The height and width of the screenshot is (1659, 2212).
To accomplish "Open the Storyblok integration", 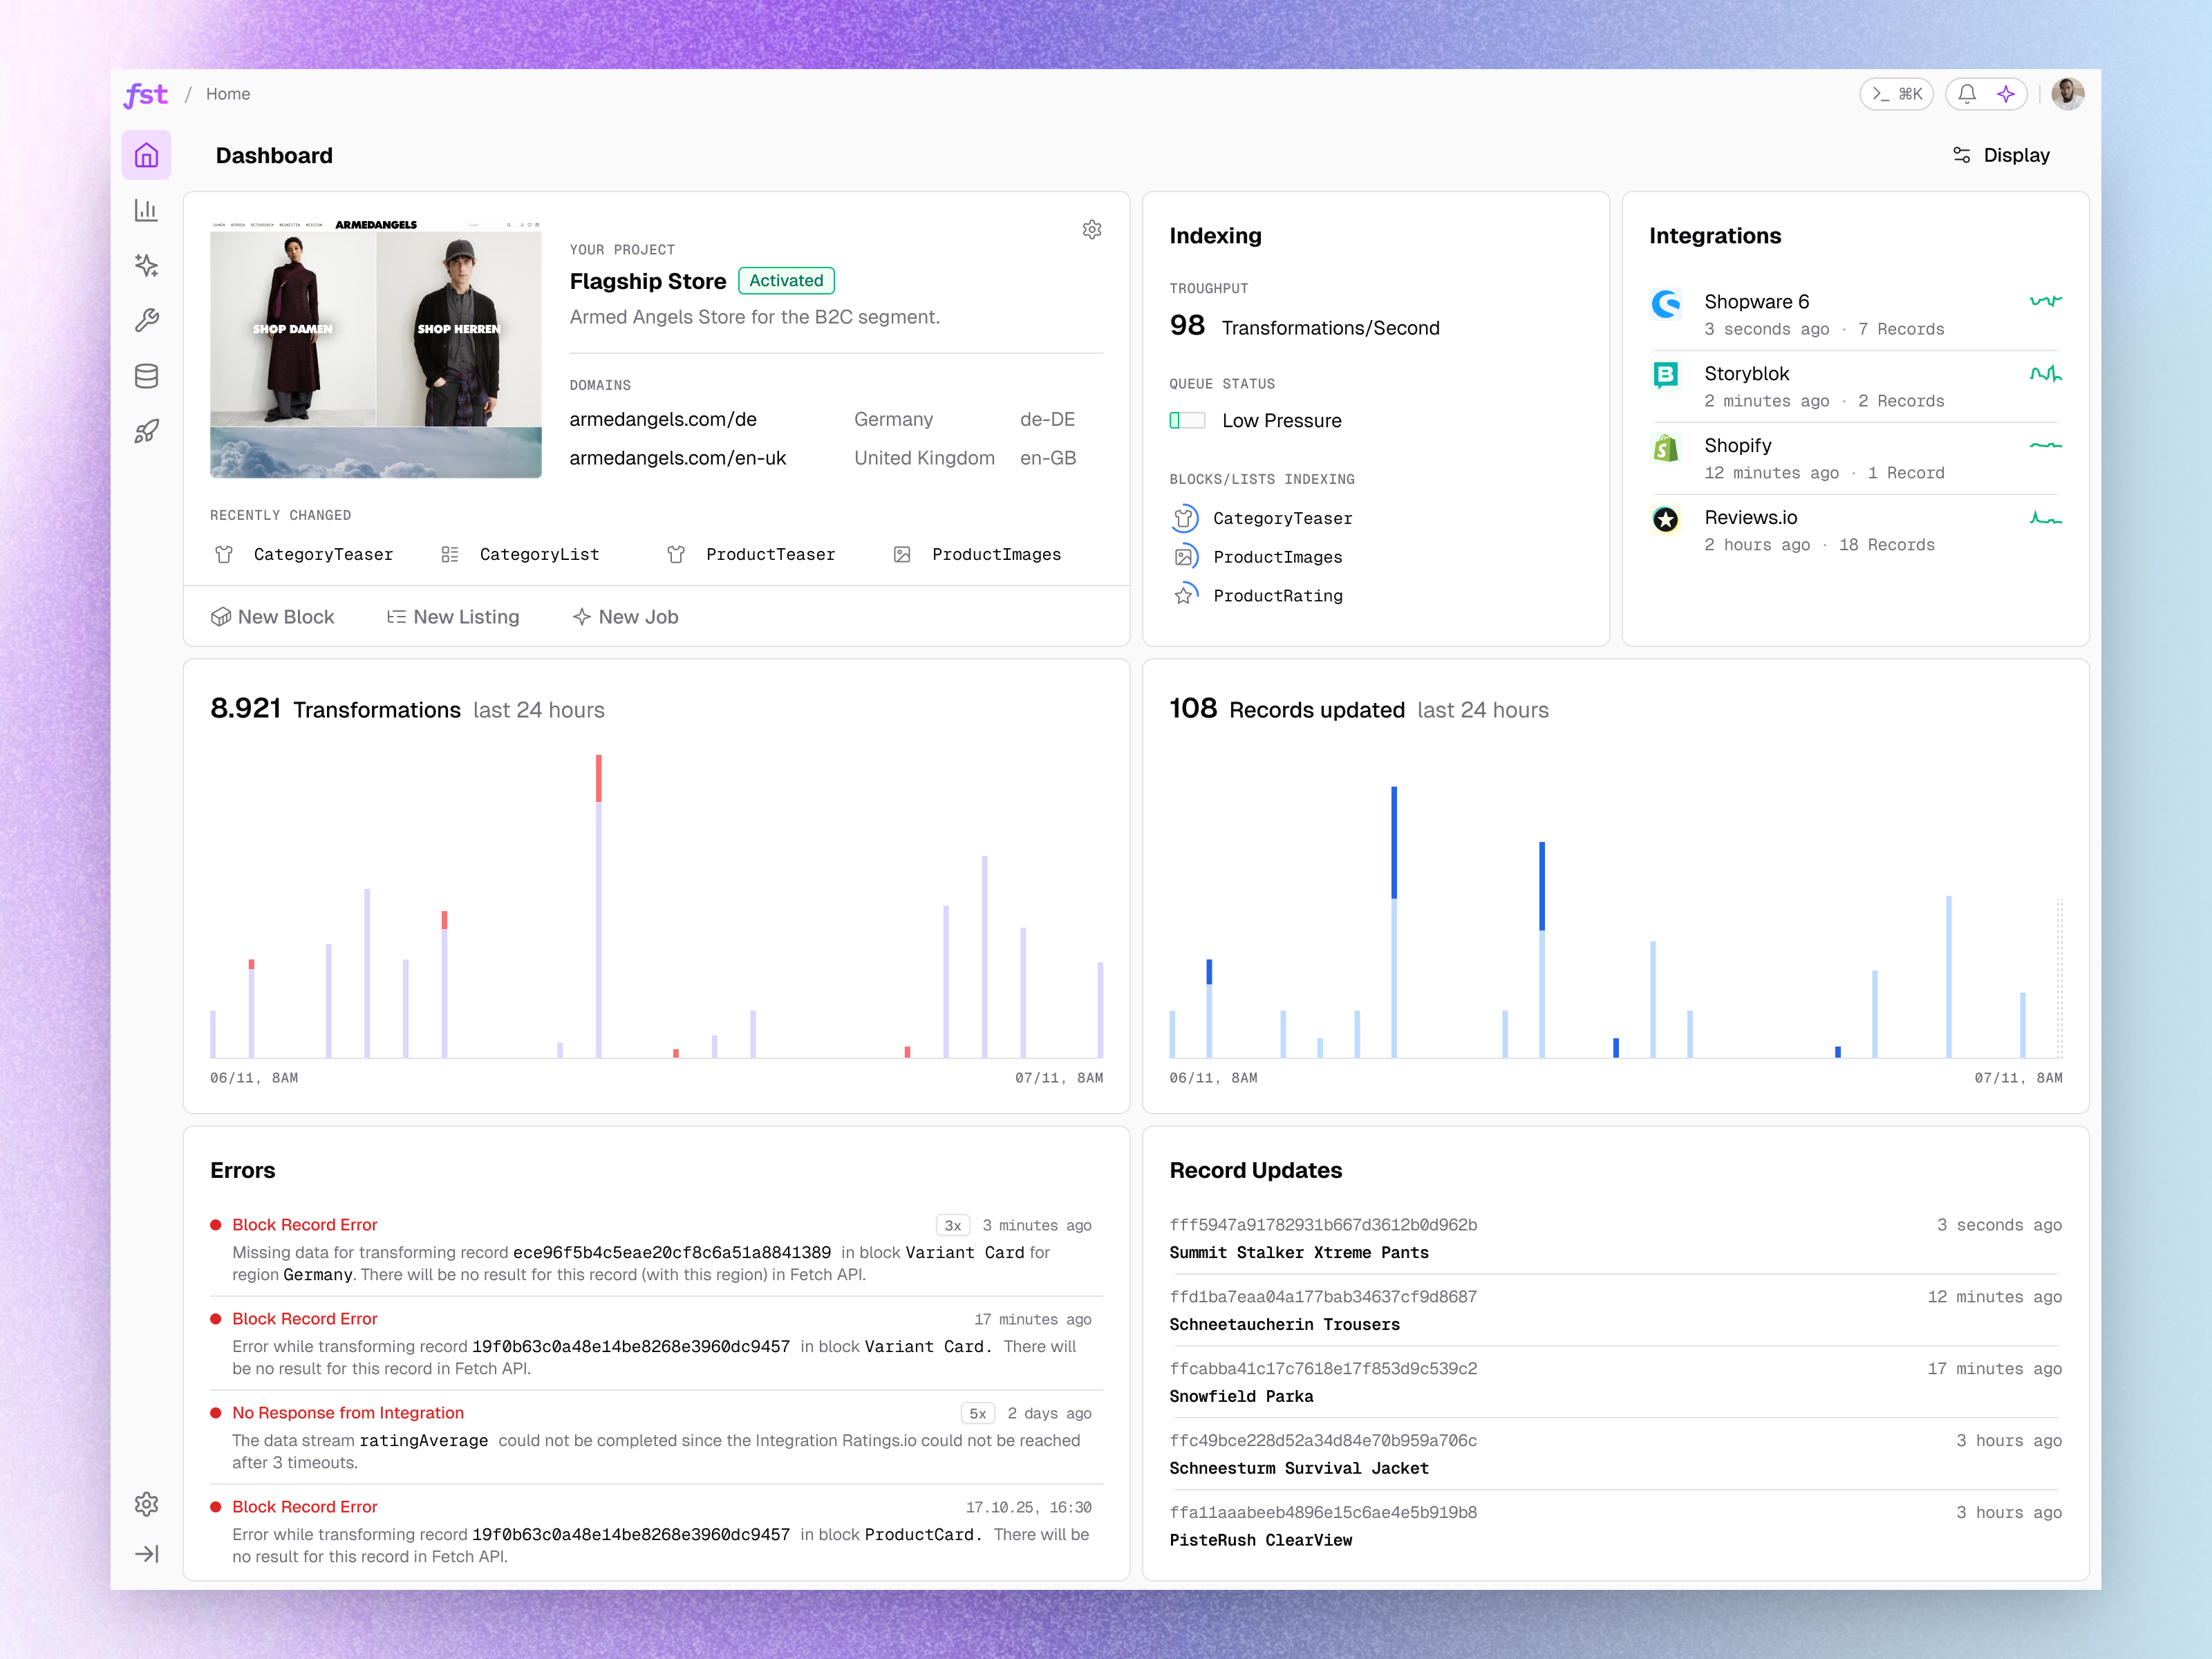I will 1855,386.
